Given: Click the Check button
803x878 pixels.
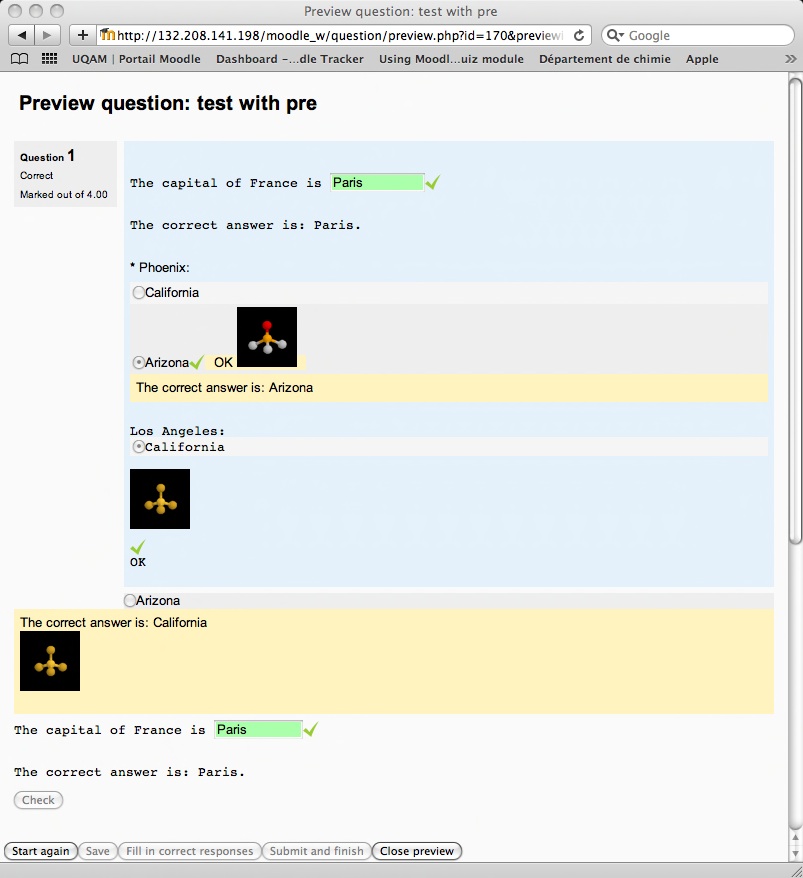Looking at the screenshot, I should coord(38,800).
